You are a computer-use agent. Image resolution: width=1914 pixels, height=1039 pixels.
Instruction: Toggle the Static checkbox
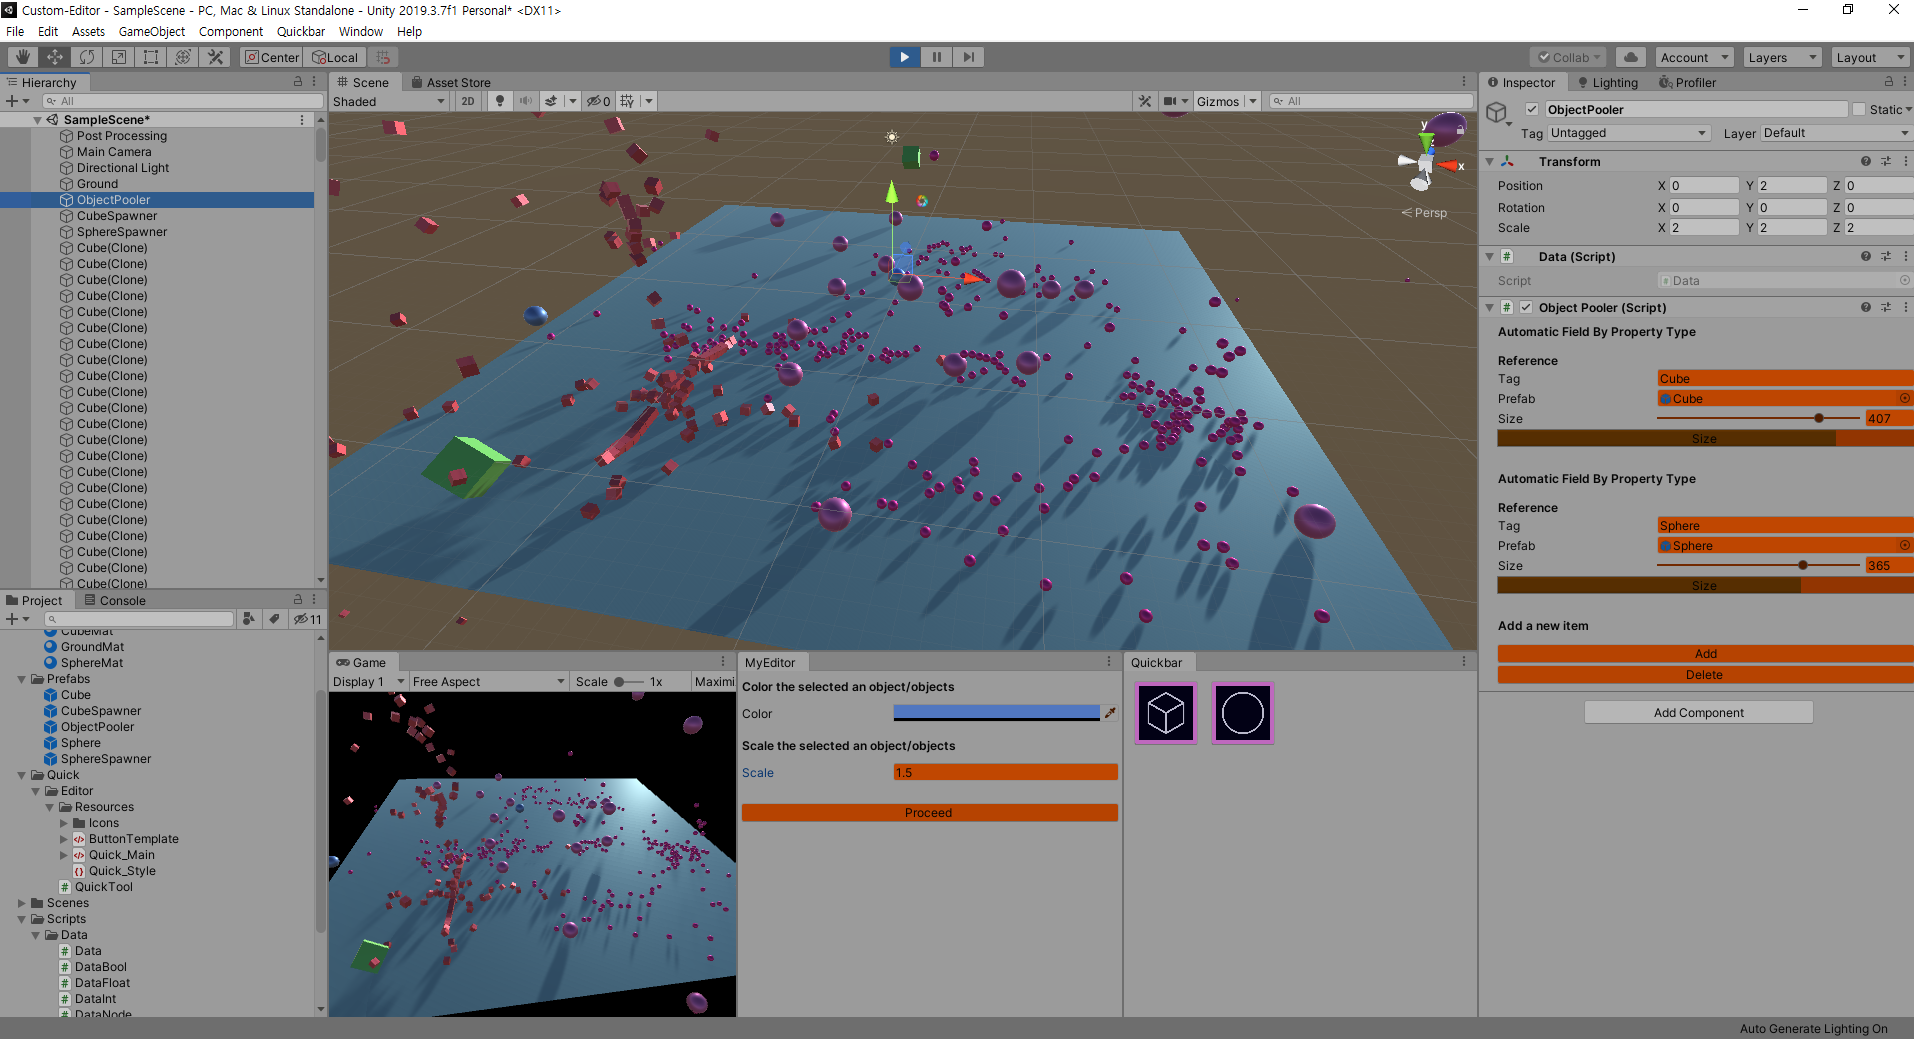click(x=1859, y=109)
